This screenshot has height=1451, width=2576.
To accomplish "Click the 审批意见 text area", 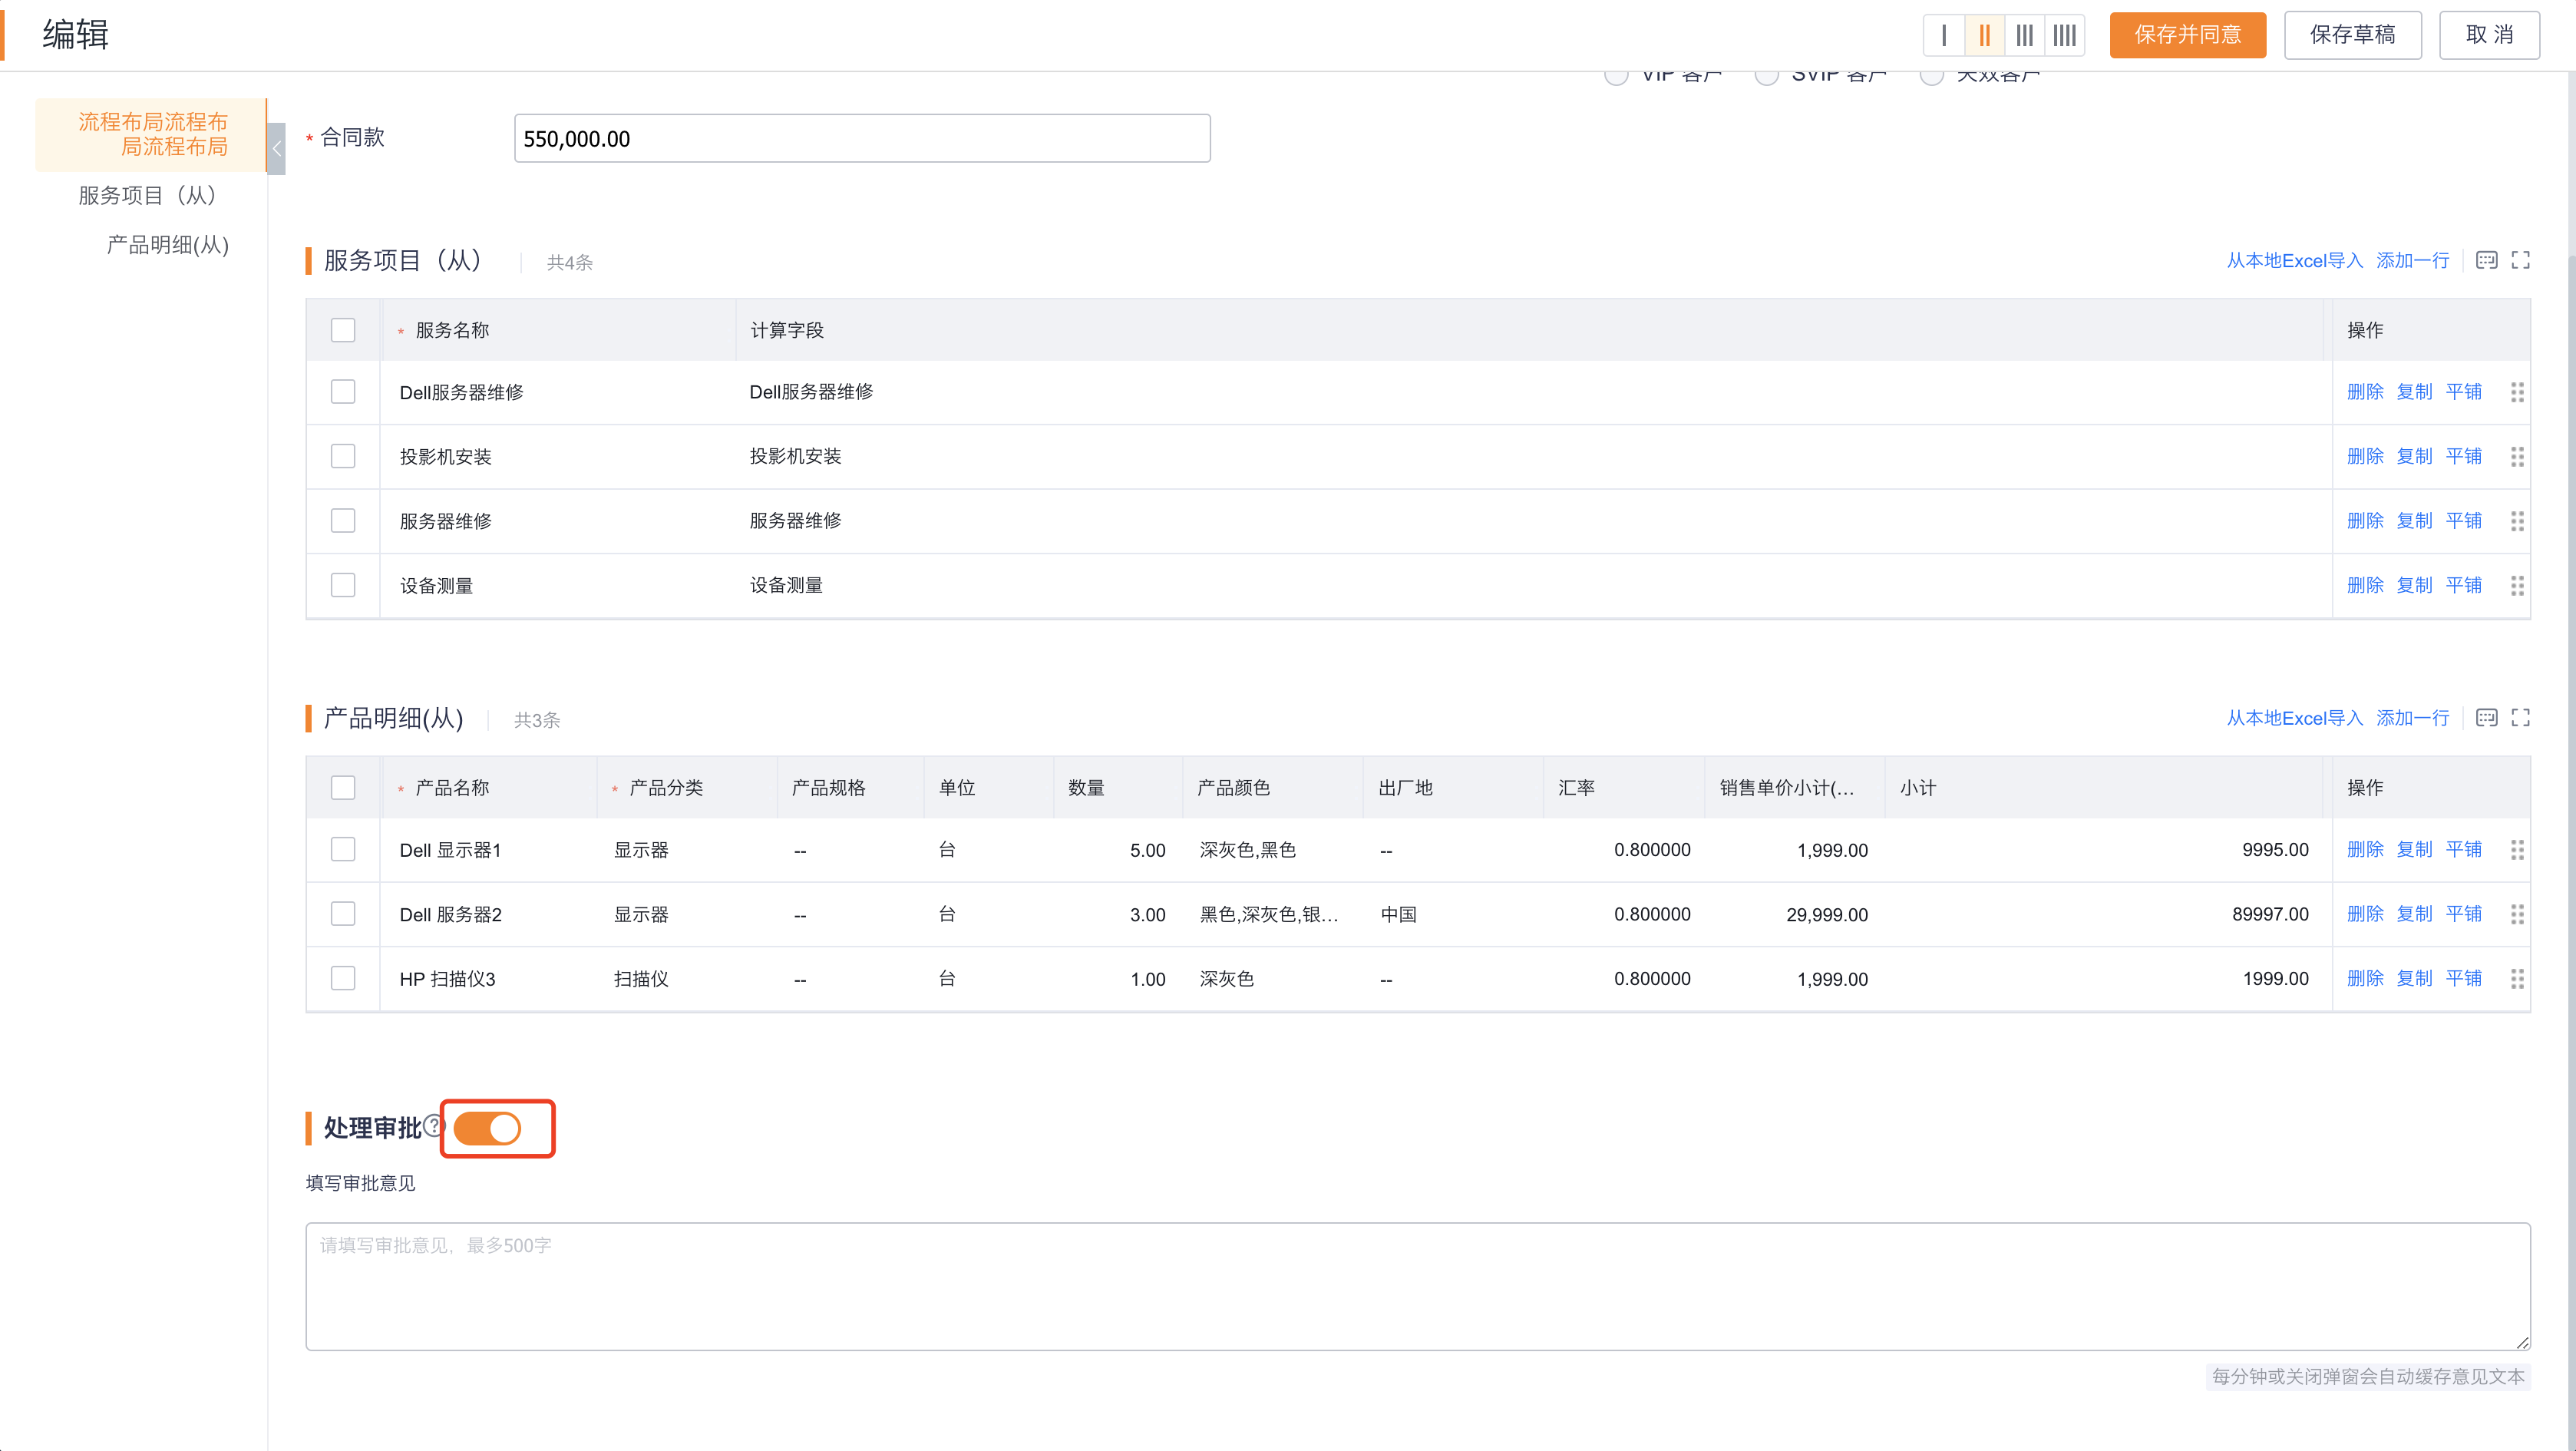I will 1417,1286.
